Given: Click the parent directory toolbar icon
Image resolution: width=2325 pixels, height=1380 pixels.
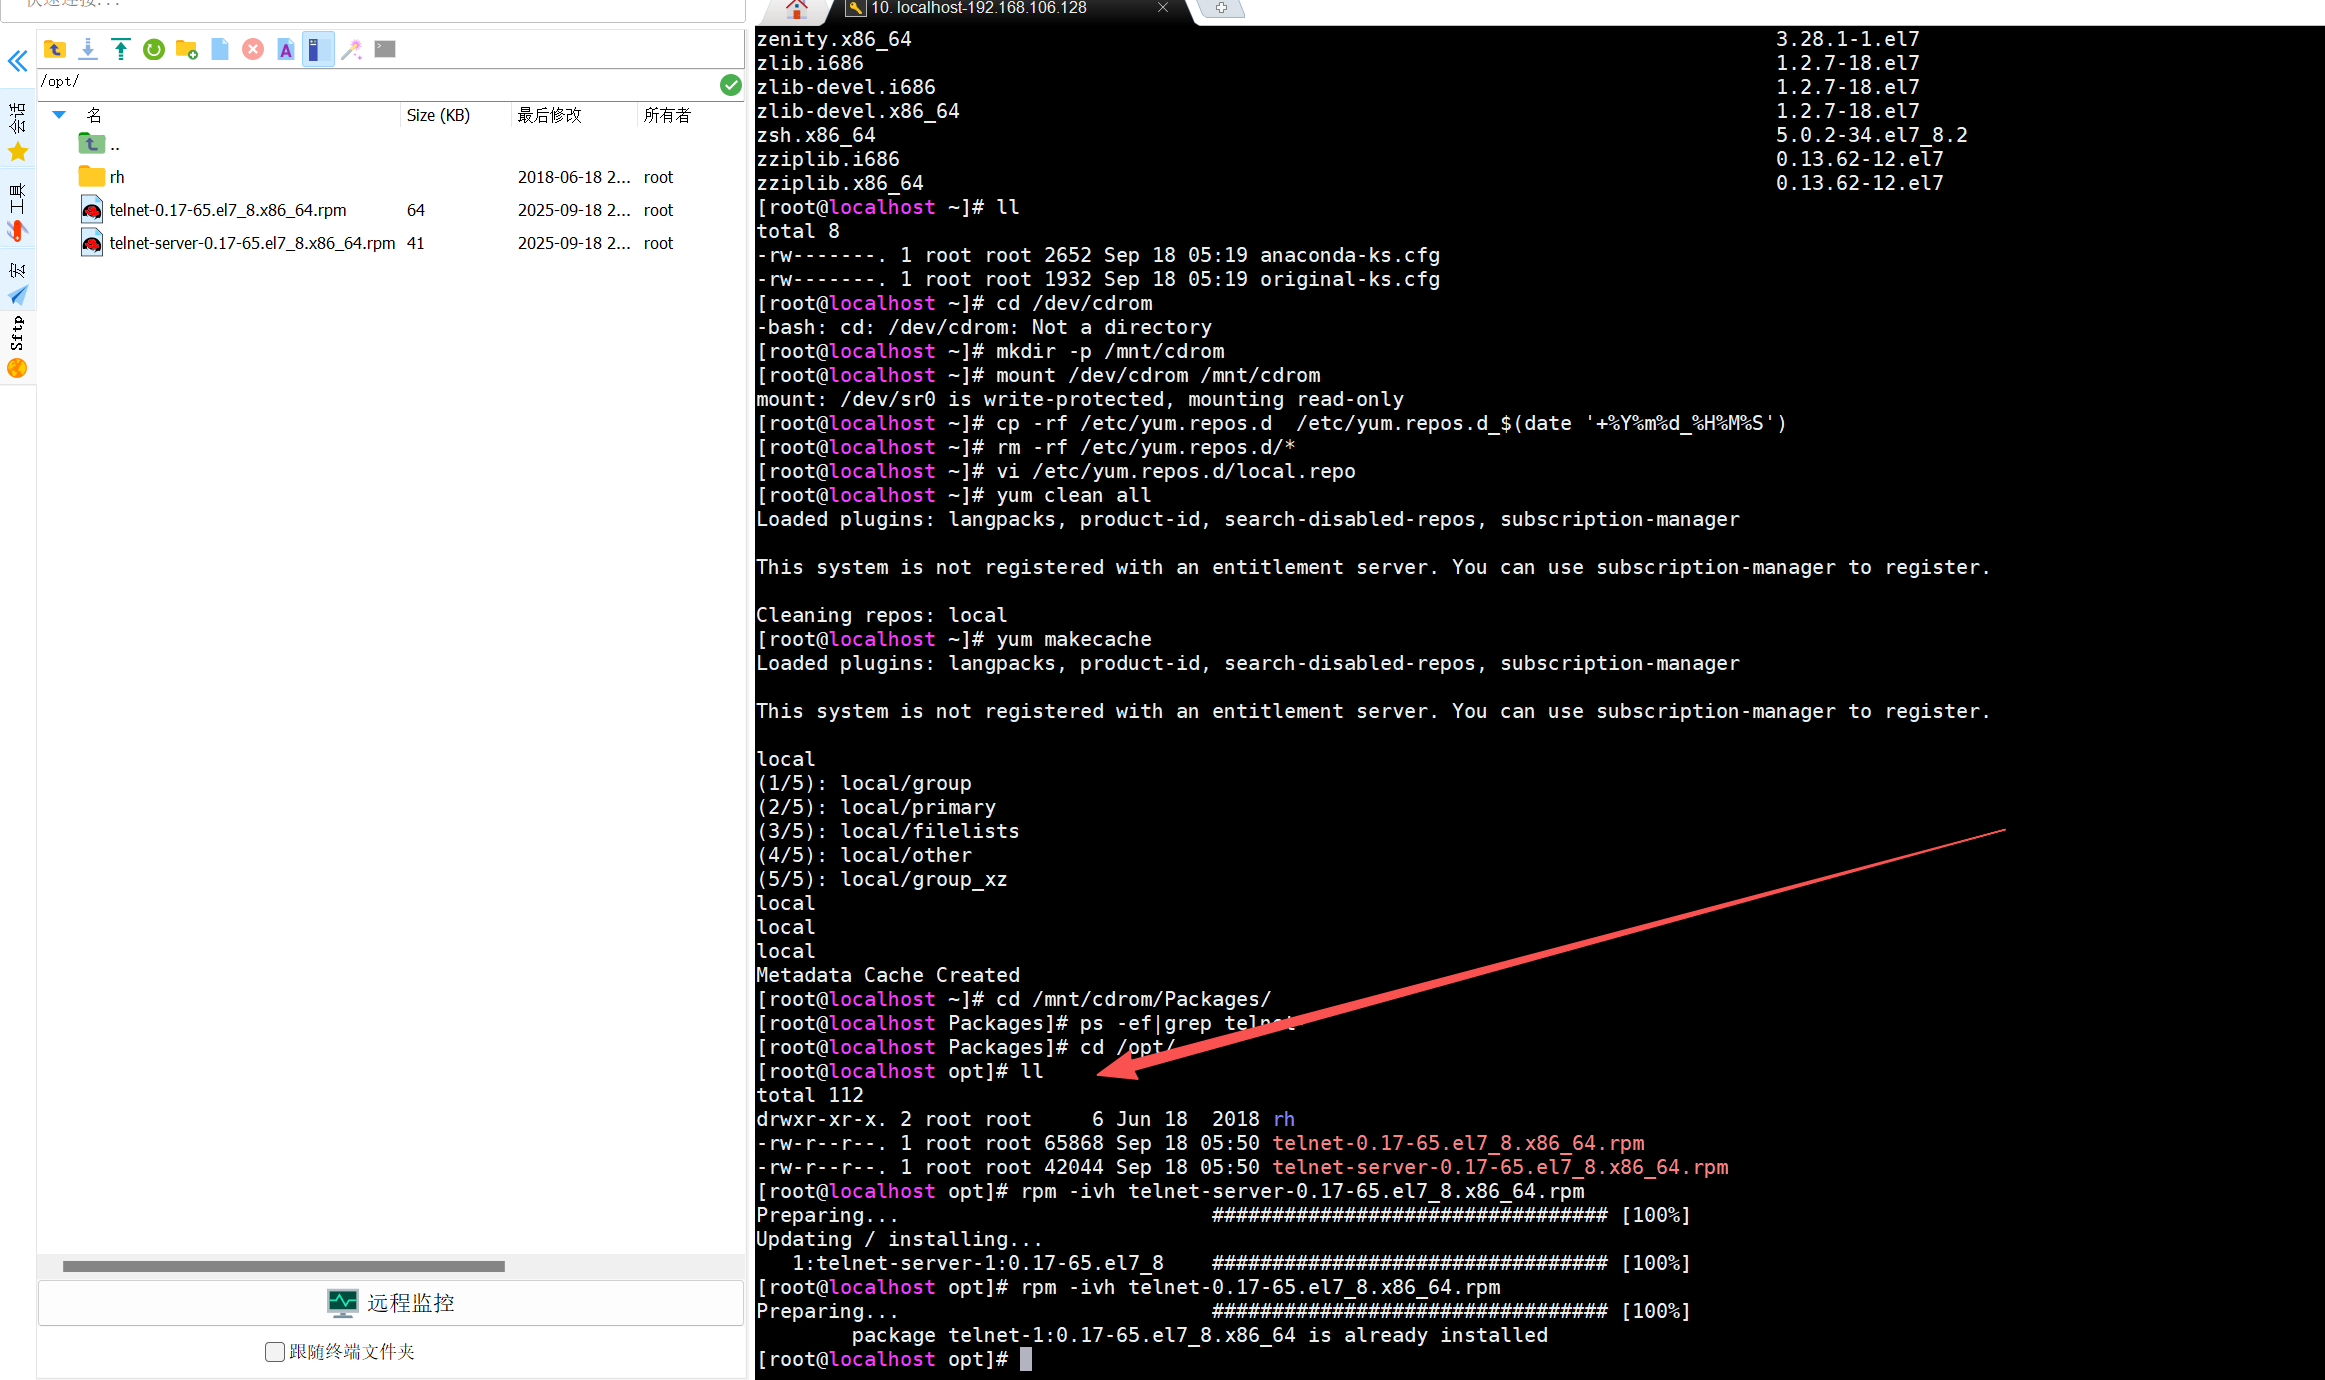Looking at the screenshot, I should (55, 49).
